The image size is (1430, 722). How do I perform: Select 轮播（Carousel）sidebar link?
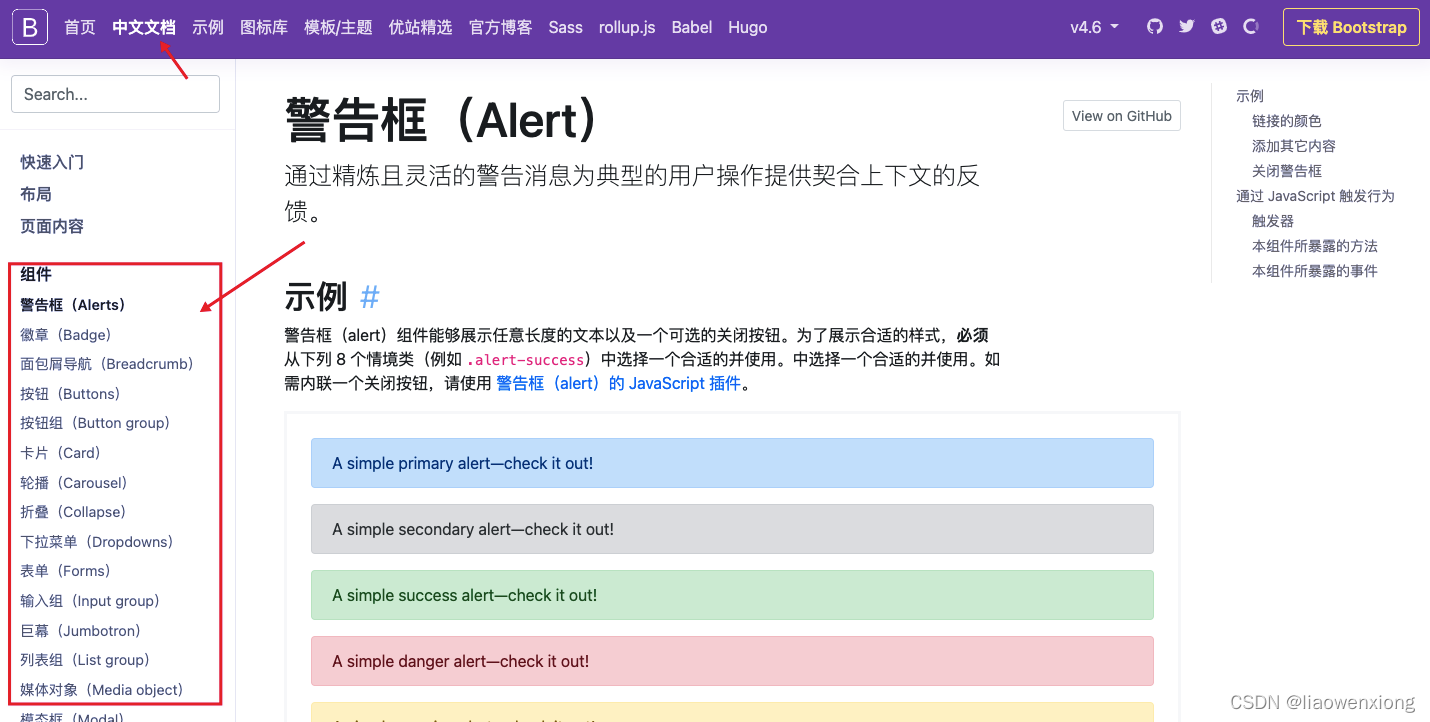[72, 482]
